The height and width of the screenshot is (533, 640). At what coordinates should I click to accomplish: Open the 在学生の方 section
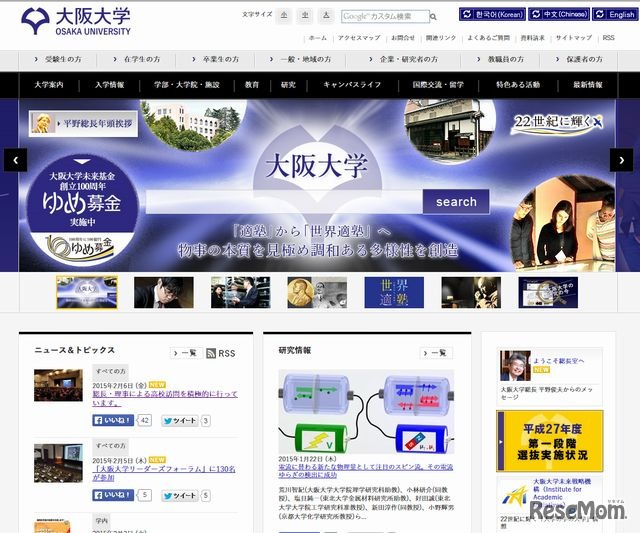(137, 60)
